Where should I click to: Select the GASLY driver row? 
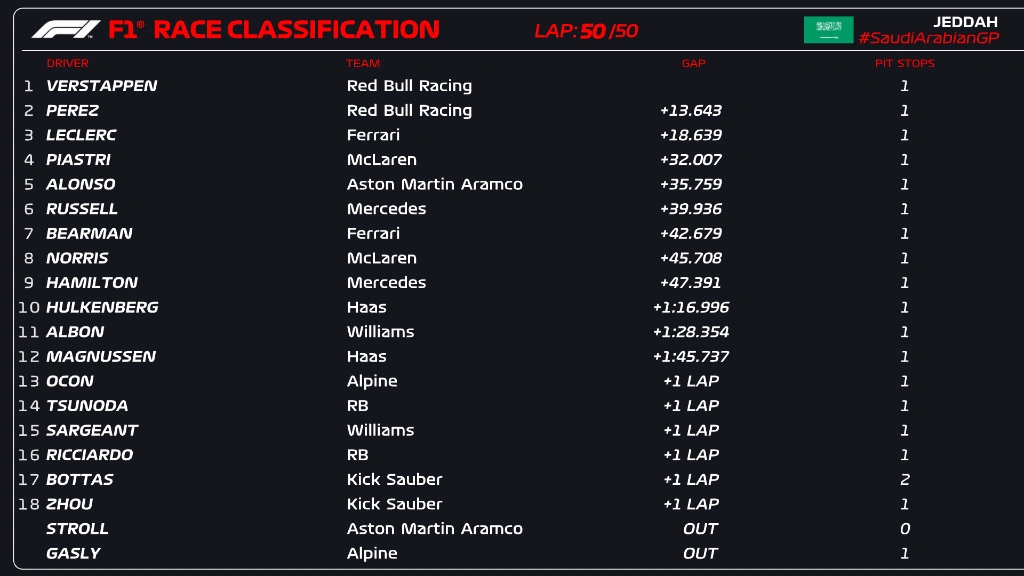click(x=73, y=554)
